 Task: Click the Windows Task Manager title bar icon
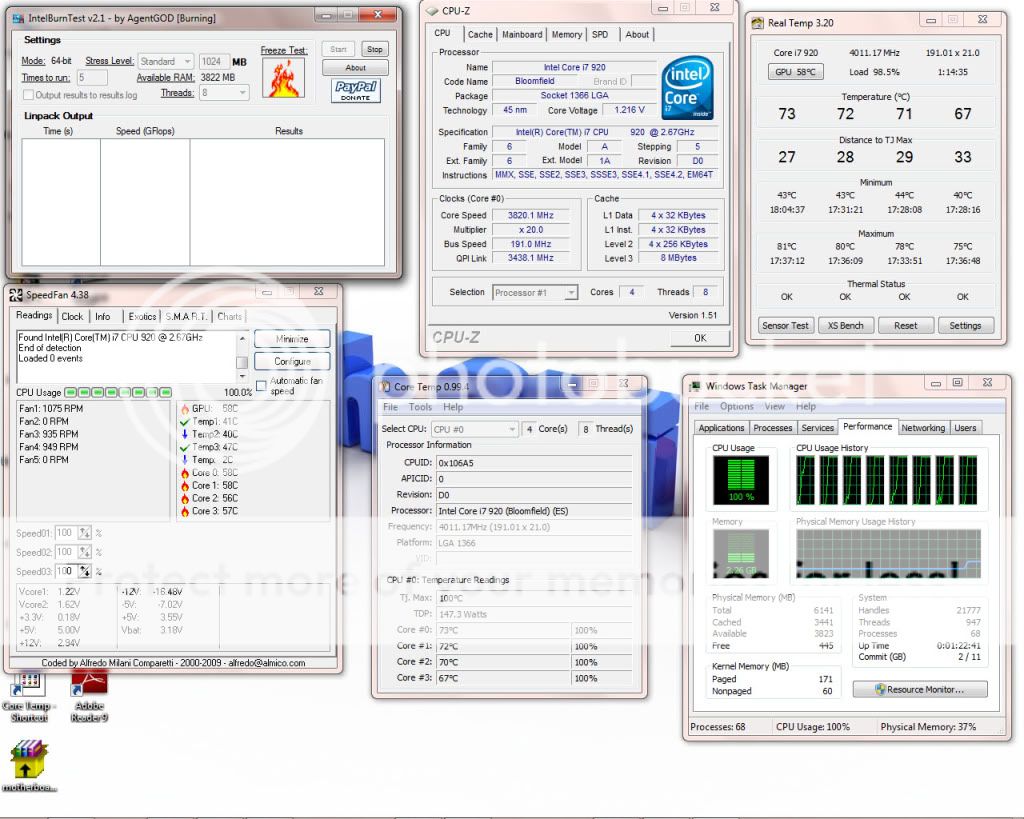click(696, 386)
